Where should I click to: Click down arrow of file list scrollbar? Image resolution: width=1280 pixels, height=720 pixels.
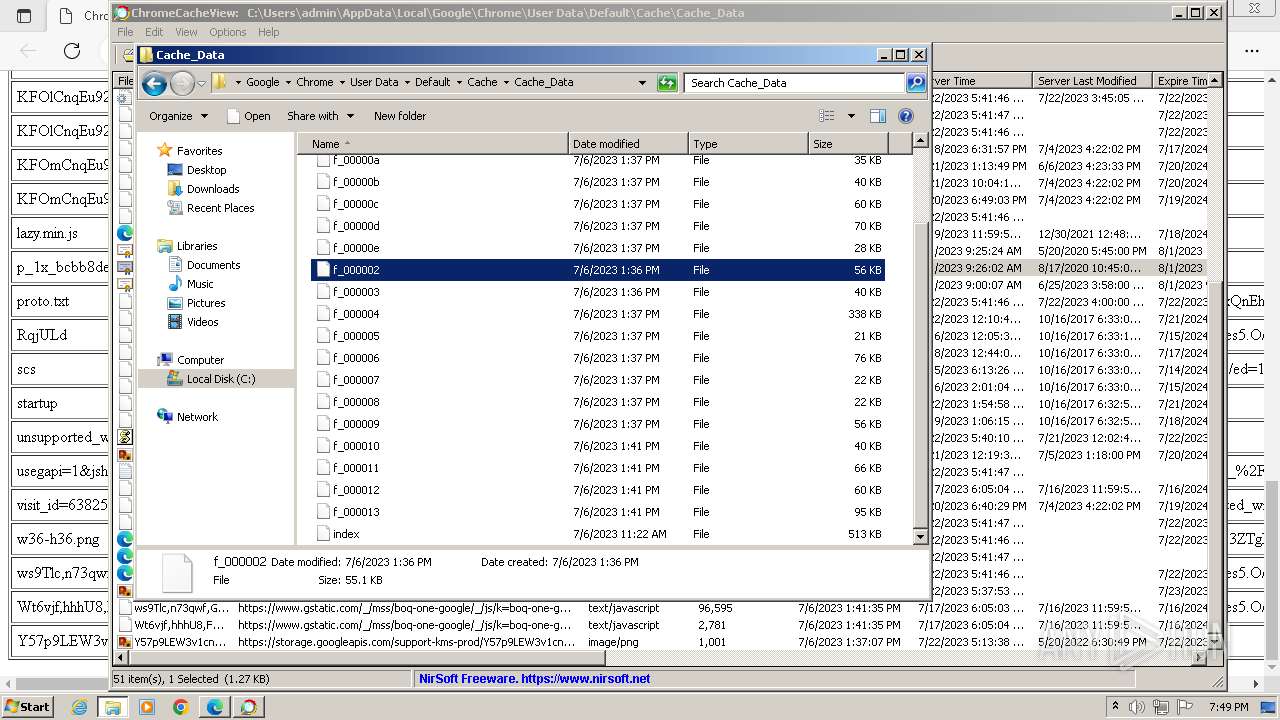point(920,536)
